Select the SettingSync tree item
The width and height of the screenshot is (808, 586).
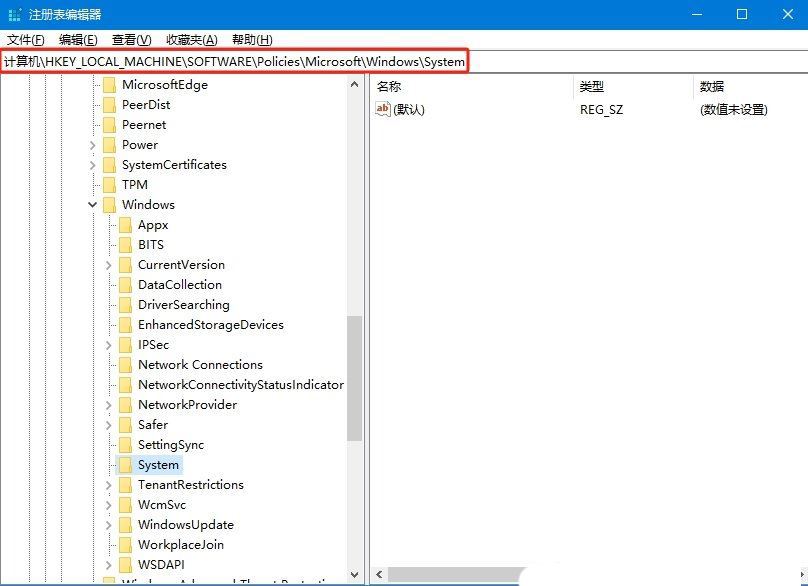pyautogui.click(x=171, y=445)
